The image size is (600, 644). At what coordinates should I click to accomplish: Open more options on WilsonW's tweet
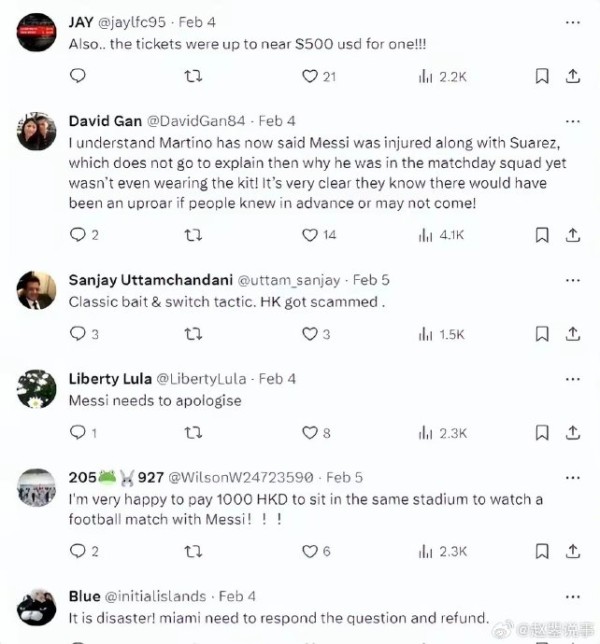(573, 478)
